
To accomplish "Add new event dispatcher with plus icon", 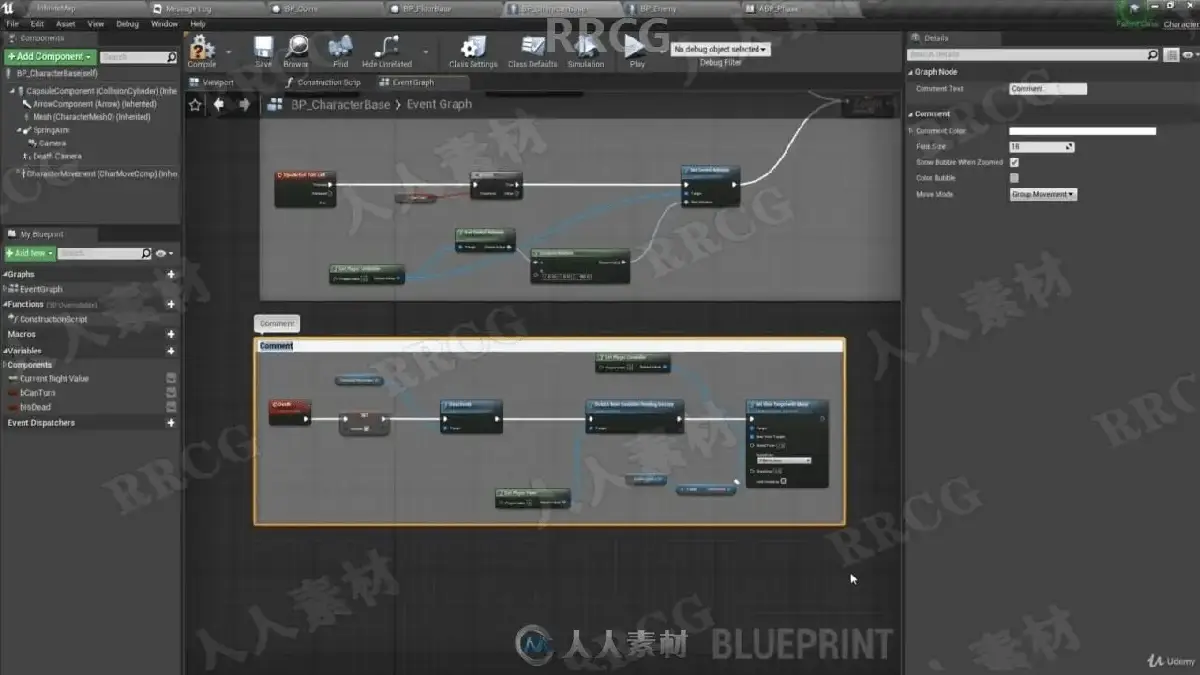I will [171, 423].
